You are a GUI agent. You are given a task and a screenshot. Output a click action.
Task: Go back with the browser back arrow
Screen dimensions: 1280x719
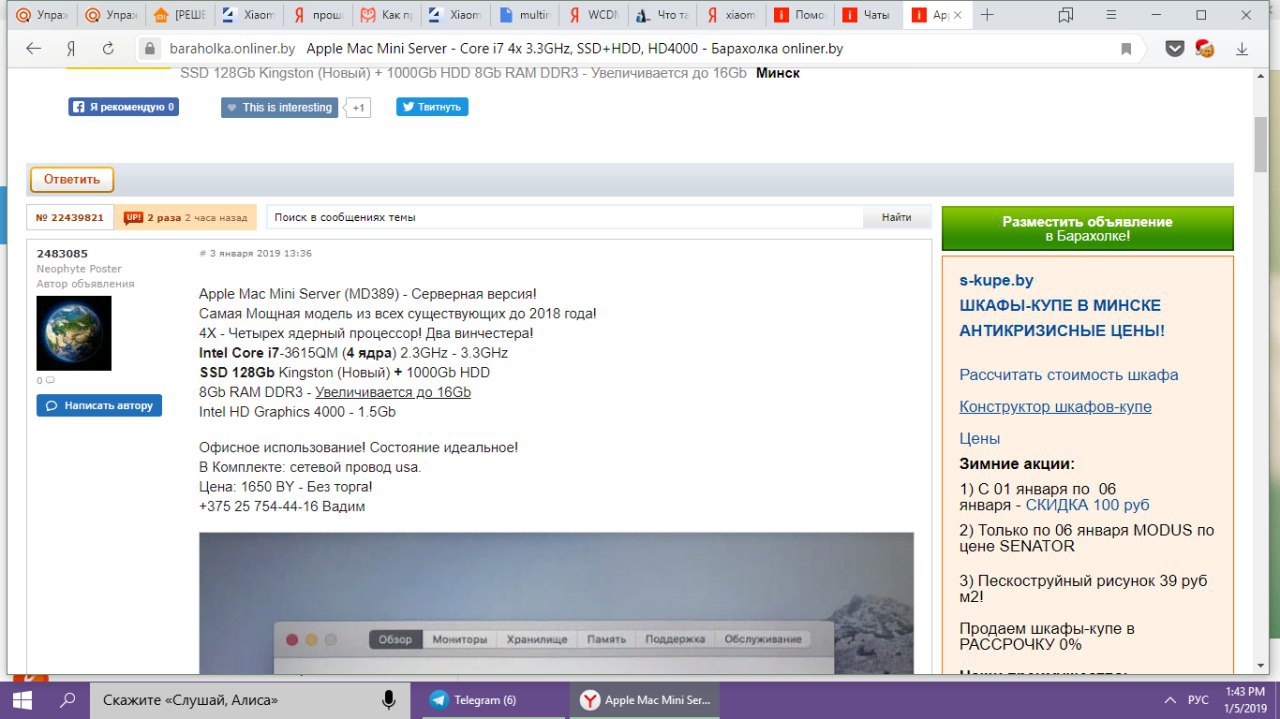click(x=34, y=48)
